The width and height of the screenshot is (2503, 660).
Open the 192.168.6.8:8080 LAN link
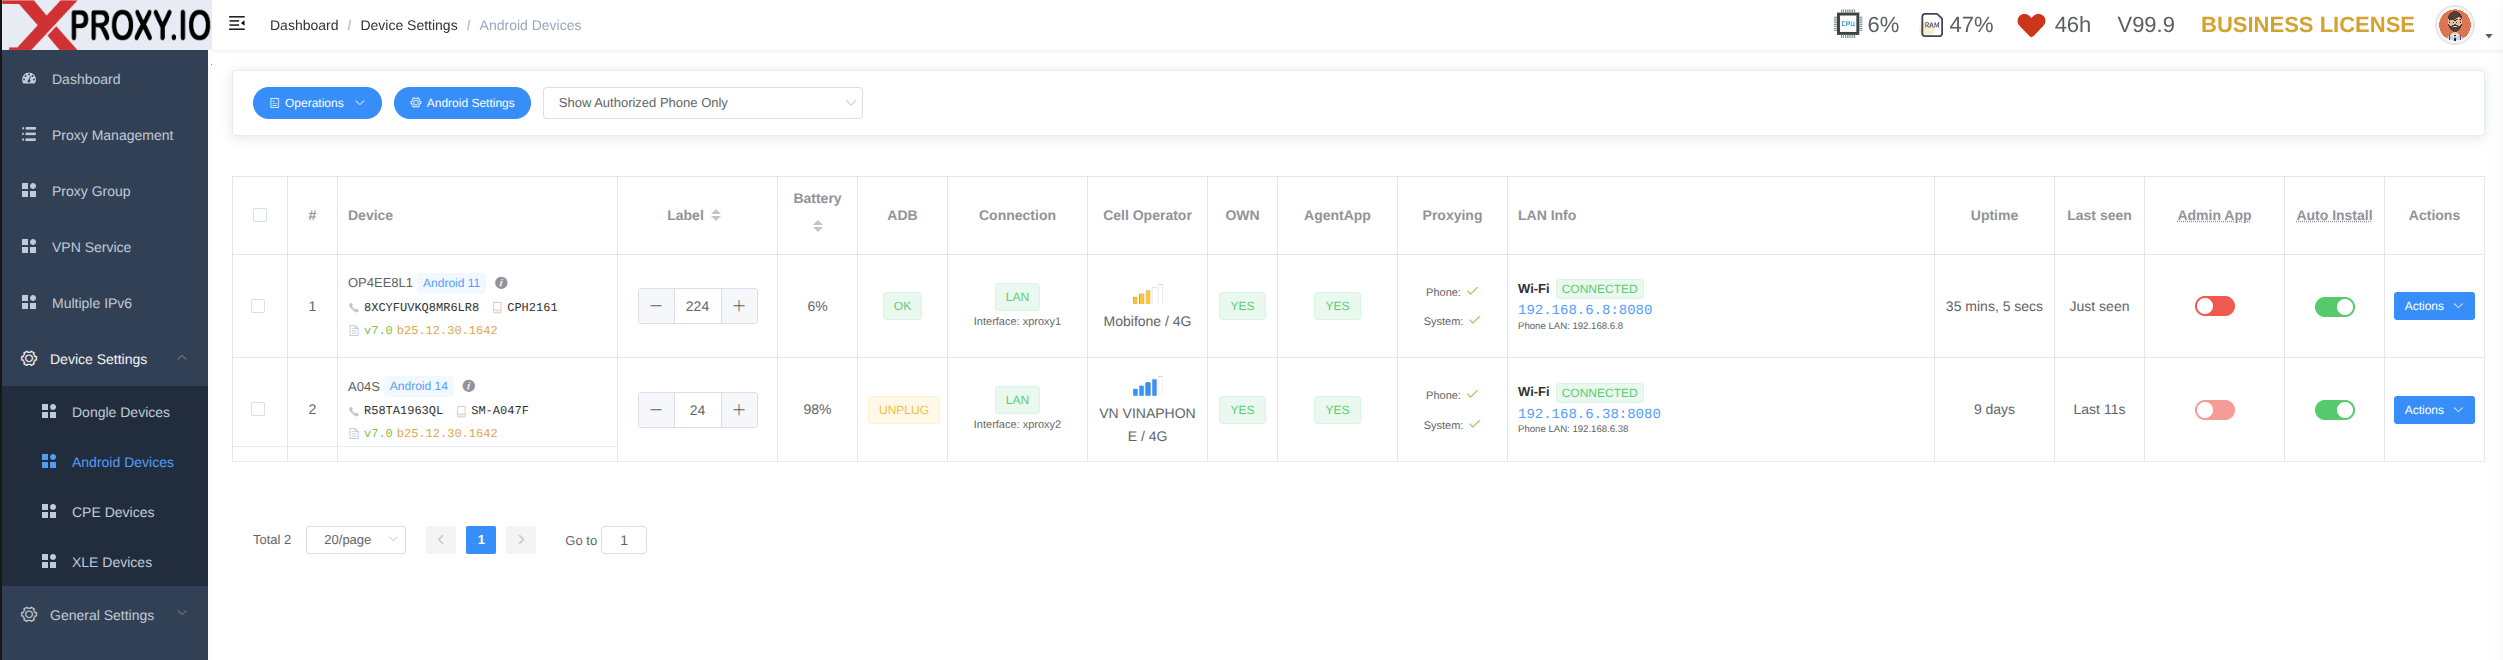[1584, 310]
